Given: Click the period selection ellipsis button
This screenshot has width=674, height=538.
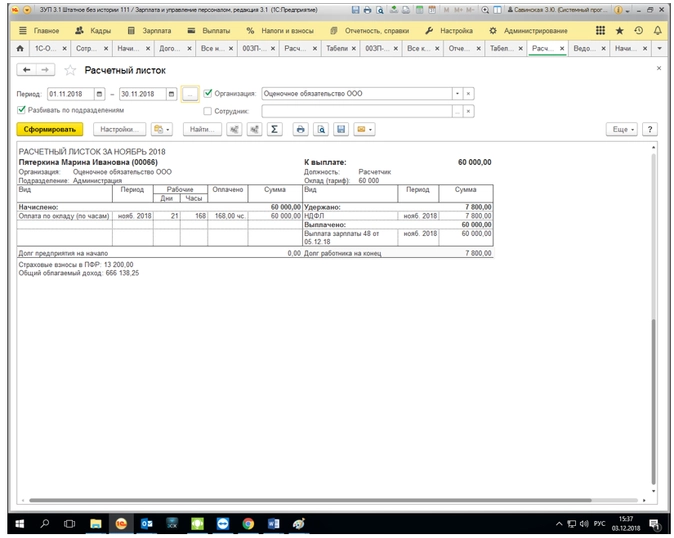Looking at the screenshot, I should pos(190,94).
